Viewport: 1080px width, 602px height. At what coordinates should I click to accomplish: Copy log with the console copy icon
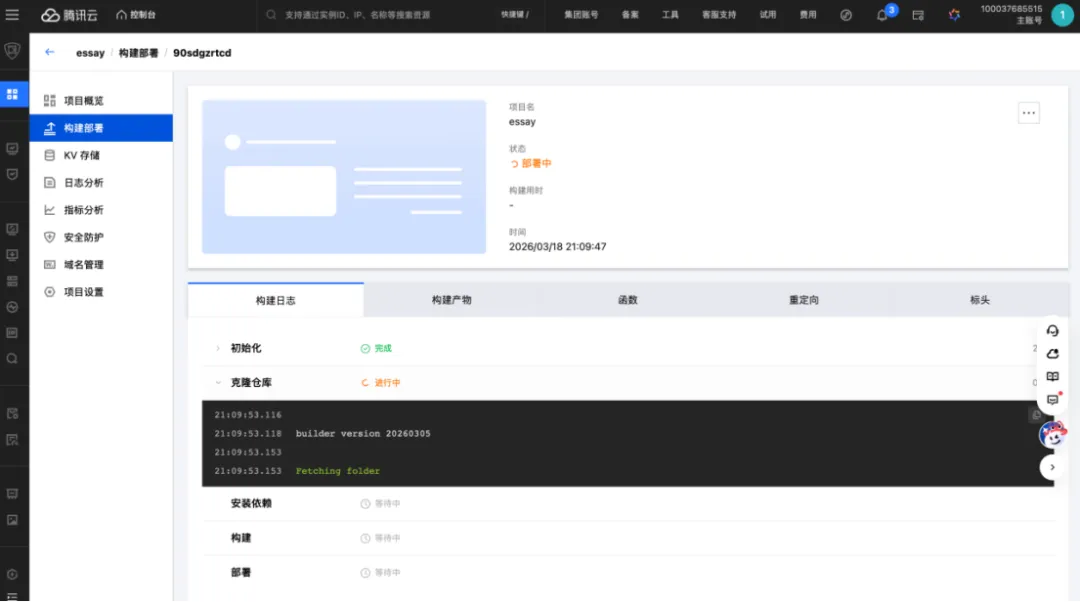tap(1035, 415)
